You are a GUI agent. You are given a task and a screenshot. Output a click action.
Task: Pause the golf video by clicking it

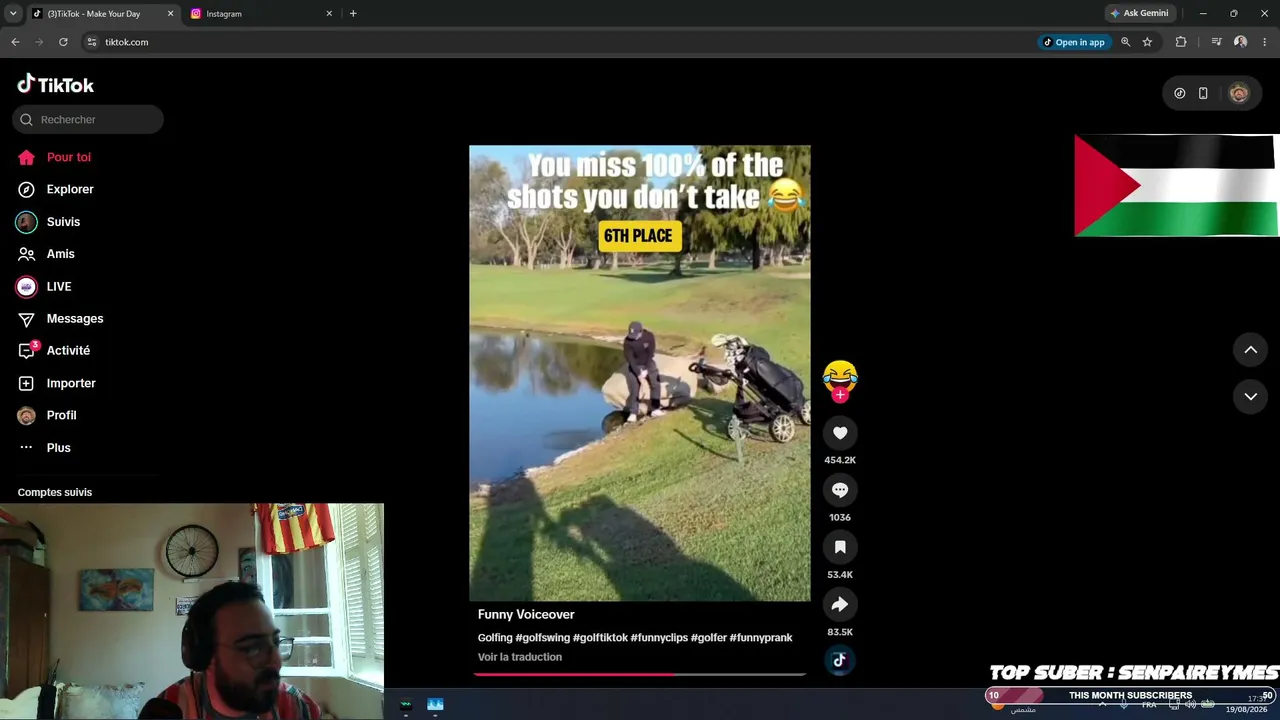pos(640,373)
